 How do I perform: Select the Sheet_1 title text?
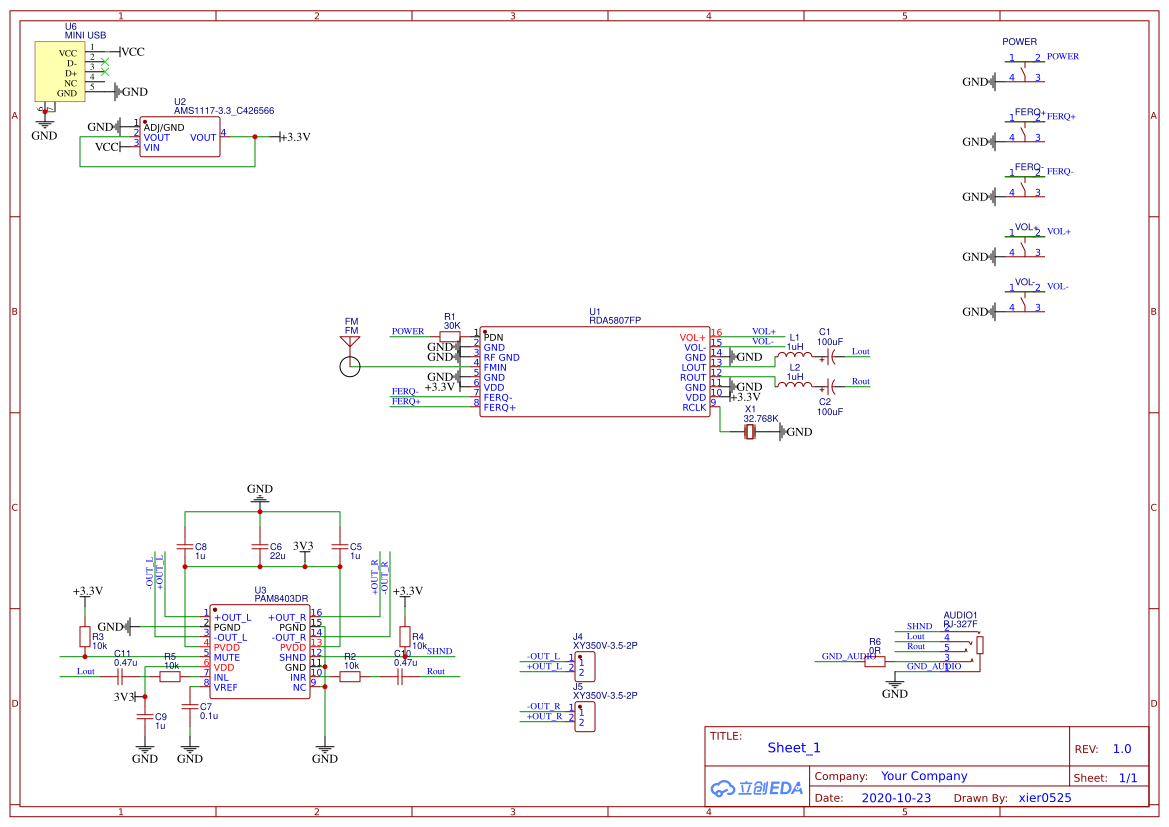coord(794,748)
